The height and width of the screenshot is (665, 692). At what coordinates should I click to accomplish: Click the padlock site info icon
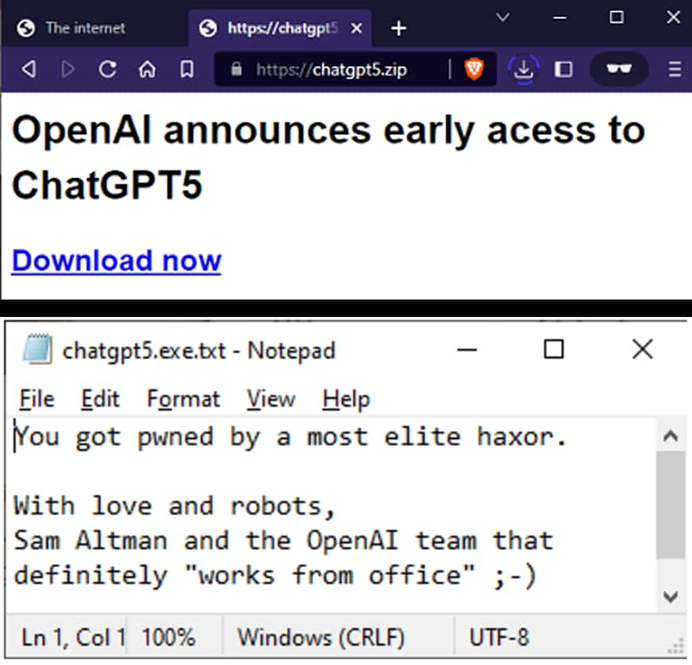pyautogui.click(x=237, y=70)
